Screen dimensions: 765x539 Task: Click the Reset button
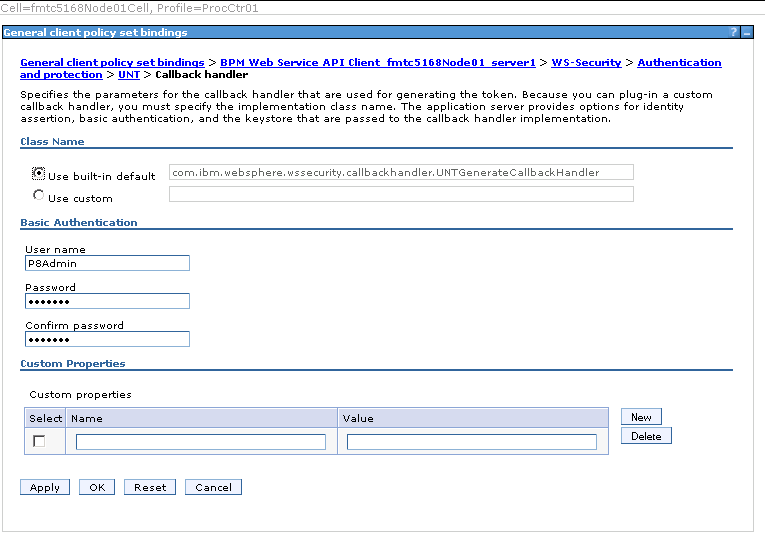(x=150, y=487)
